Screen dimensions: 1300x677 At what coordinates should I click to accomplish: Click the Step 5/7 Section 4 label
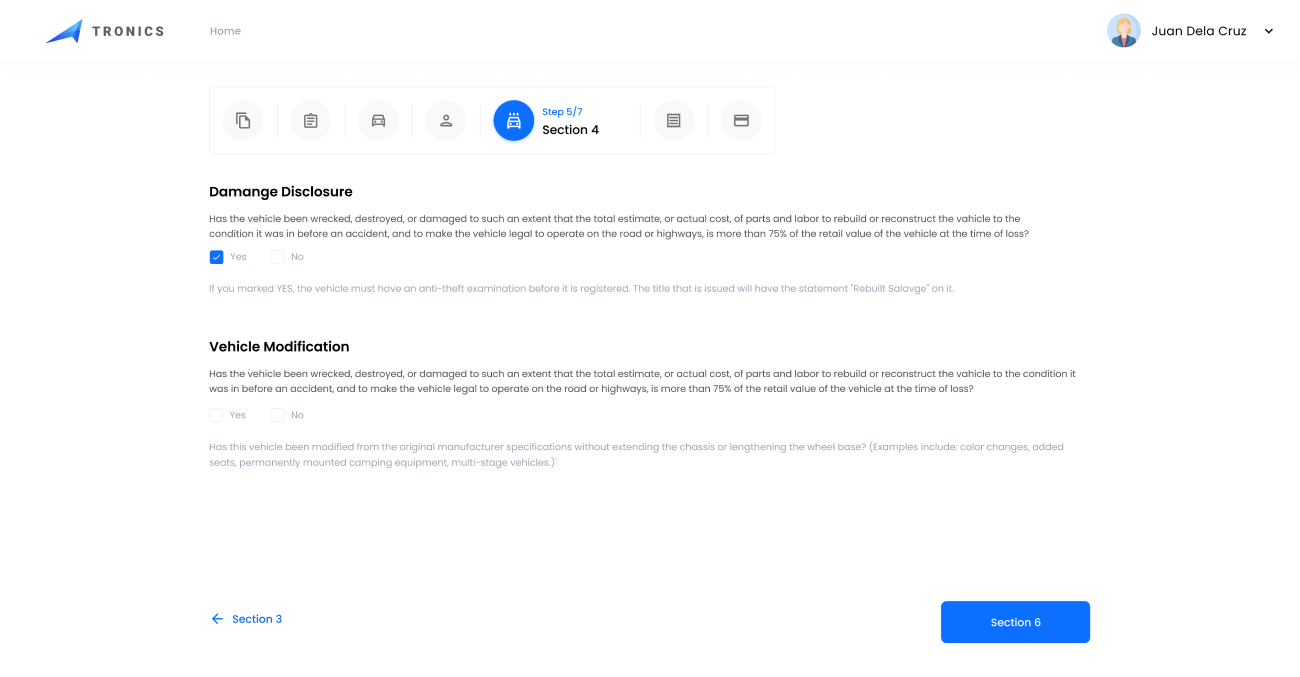(x=570, y=122)
